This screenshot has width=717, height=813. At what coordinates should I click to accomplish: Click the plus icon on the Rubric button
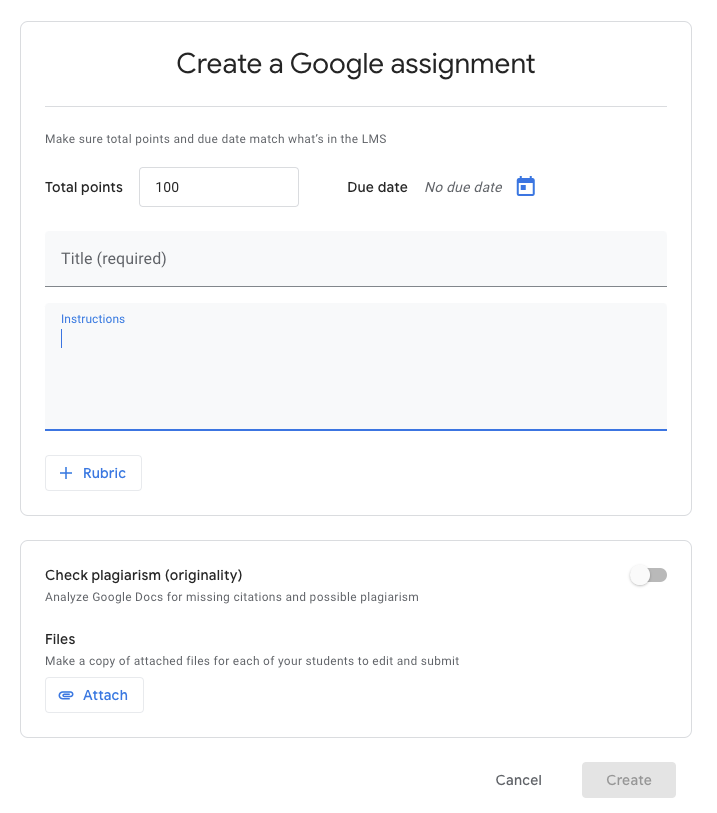click(66, 473)
